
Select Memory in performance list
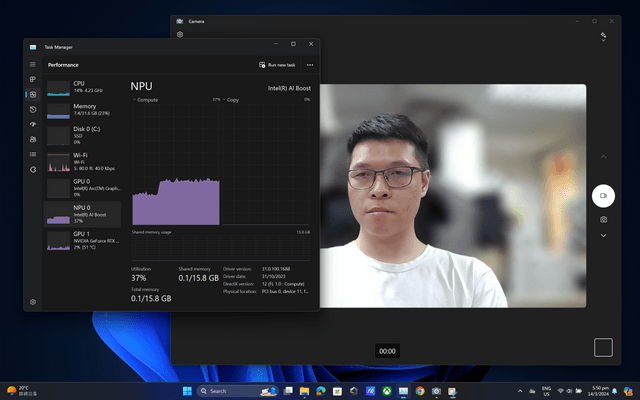(82, 110)
